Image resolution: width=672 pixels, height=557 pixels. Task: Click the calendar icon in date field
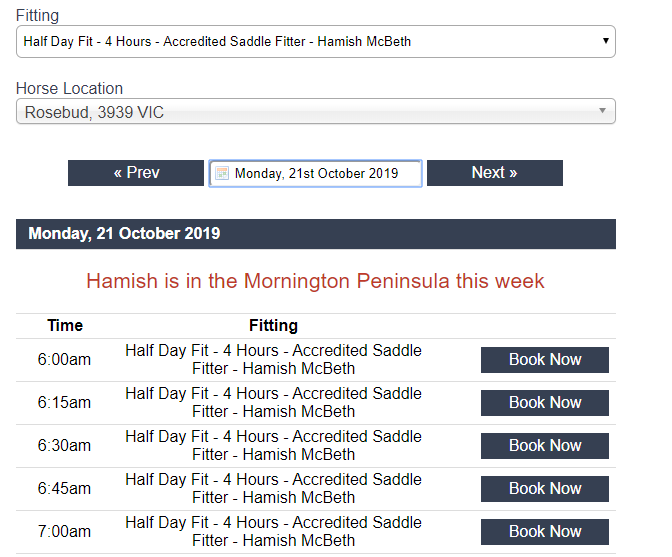tap(222, 174)
